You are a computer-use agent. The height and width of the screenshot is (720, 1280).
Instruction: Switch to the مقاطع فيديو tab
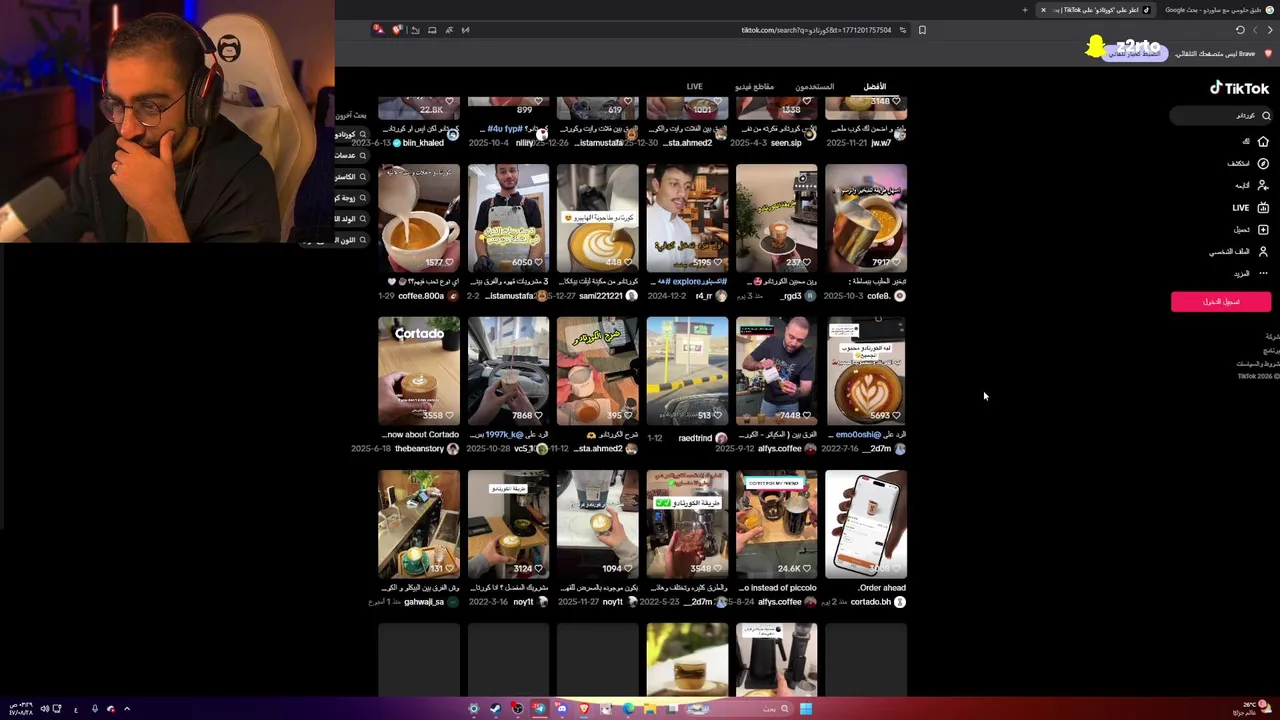tap(755, 87)
